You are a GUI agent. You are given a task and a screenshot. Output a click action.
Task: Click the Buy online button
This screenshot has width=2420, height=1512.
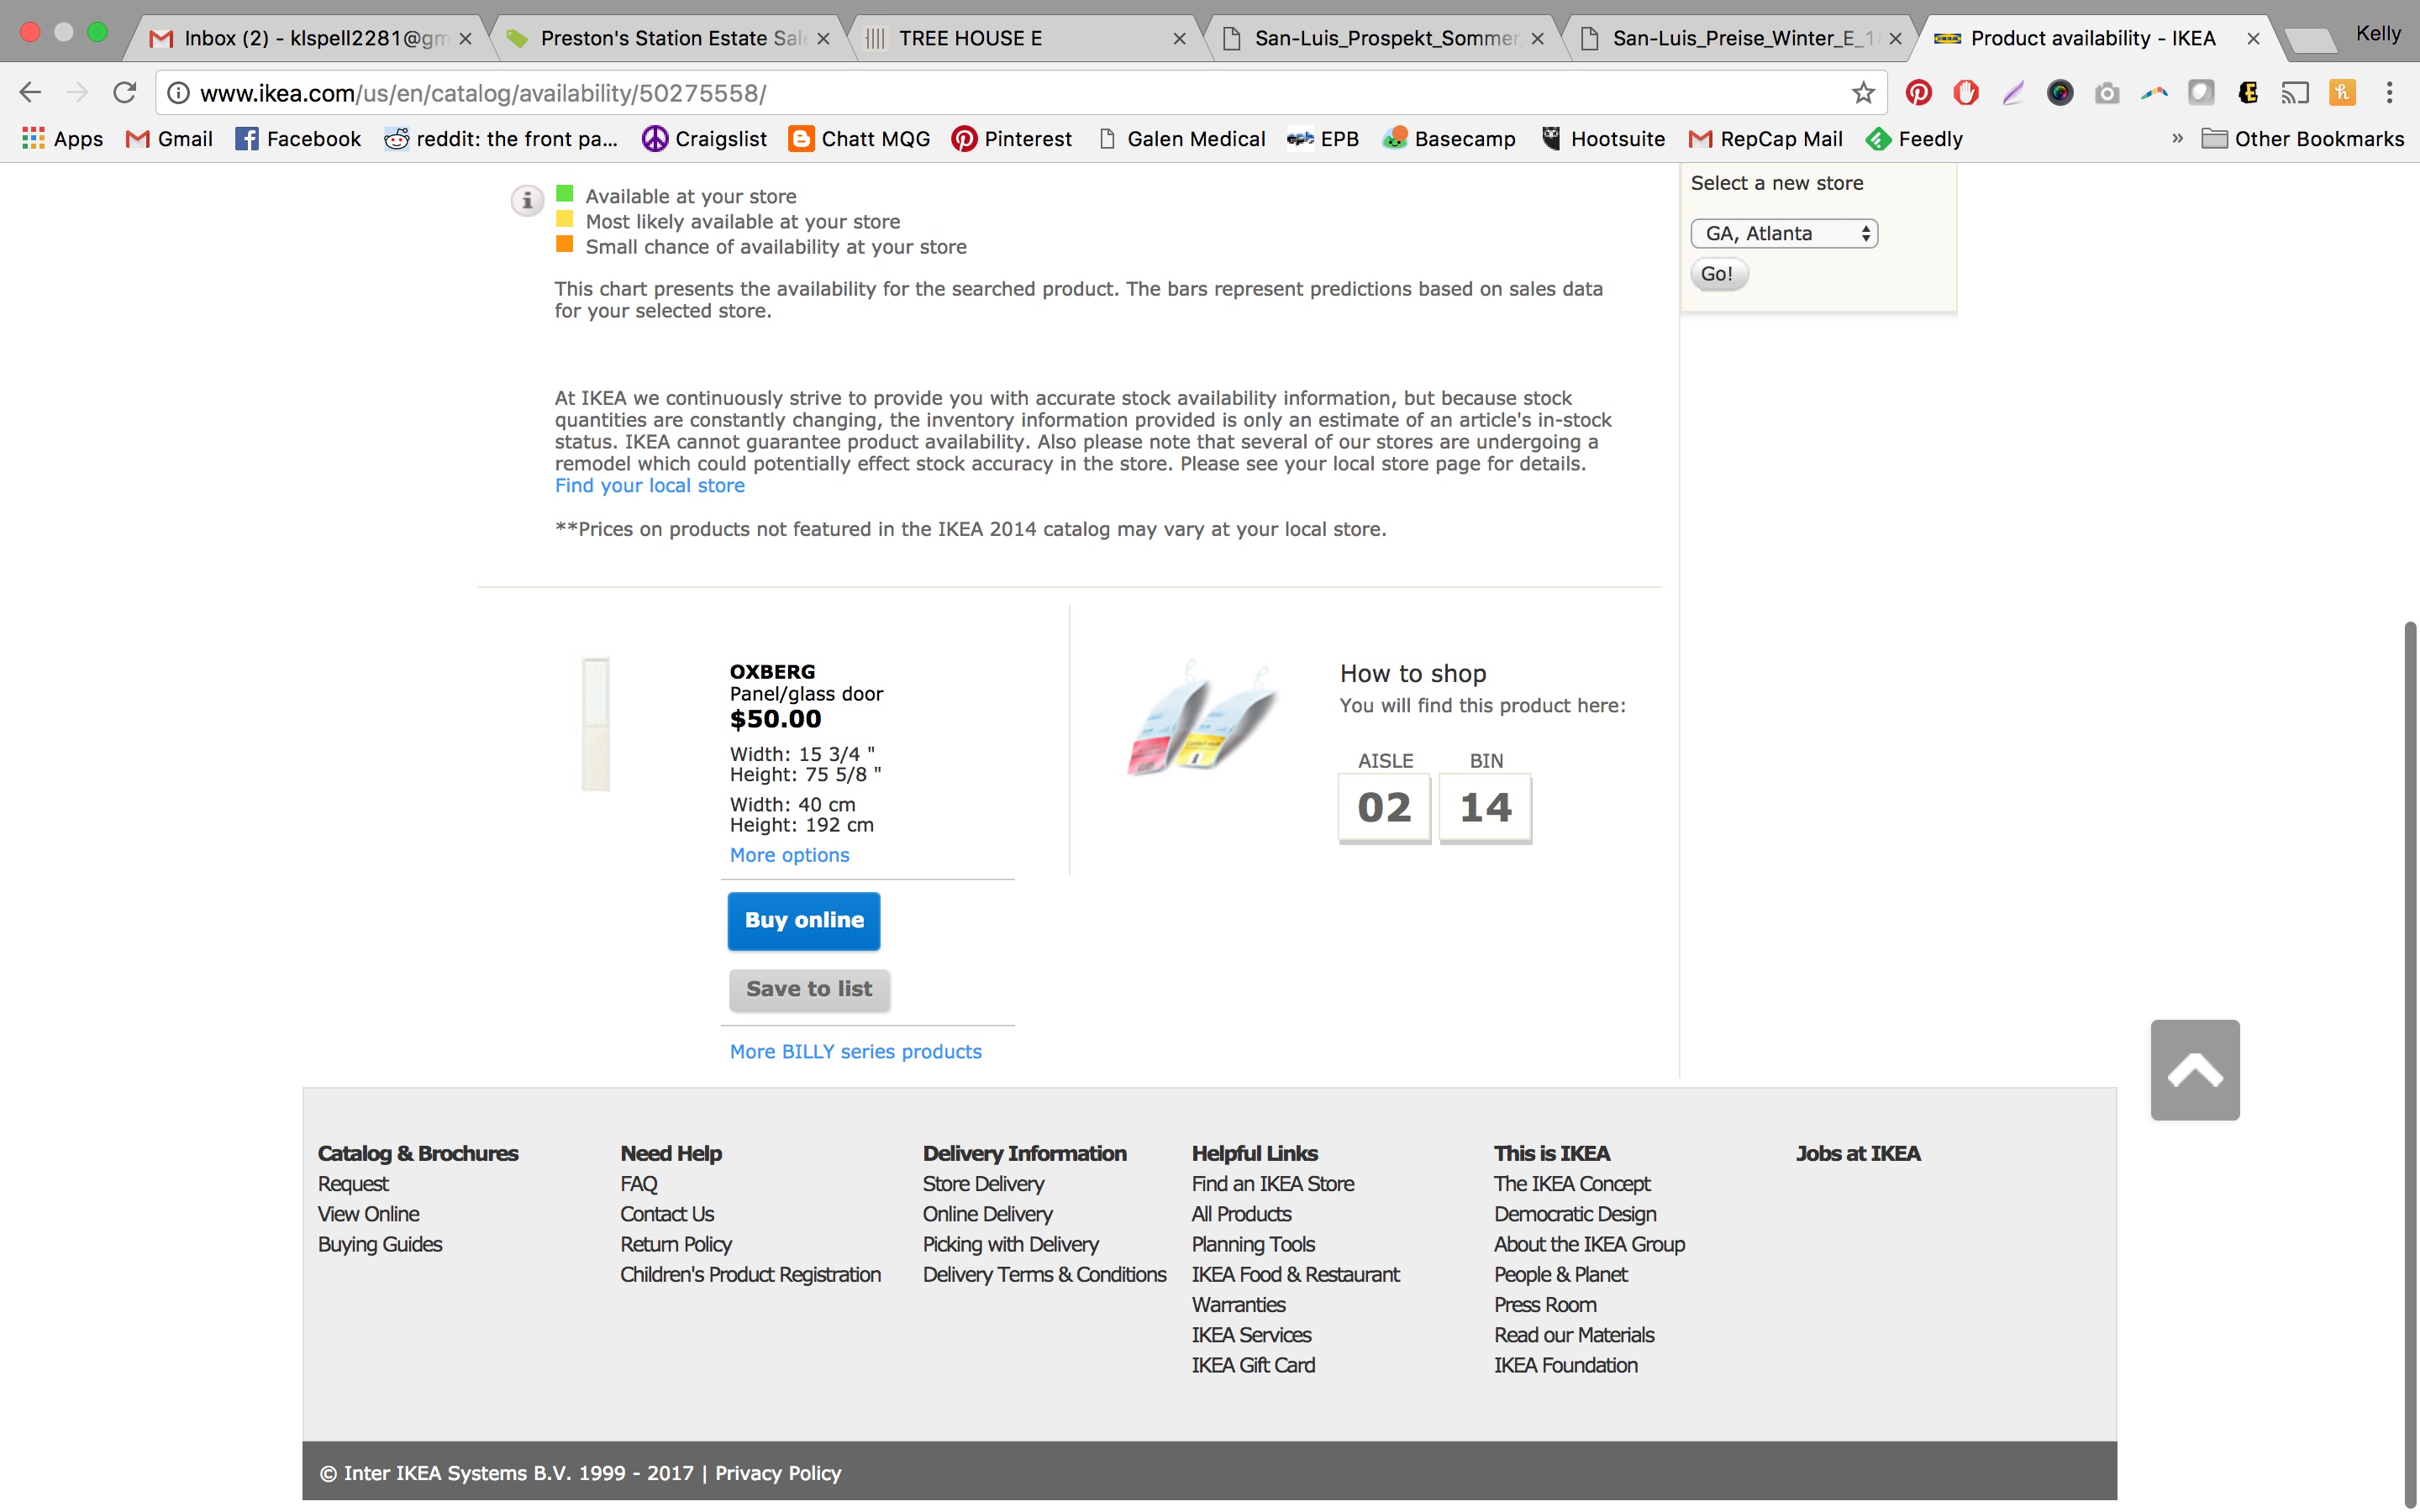[803, 920]
